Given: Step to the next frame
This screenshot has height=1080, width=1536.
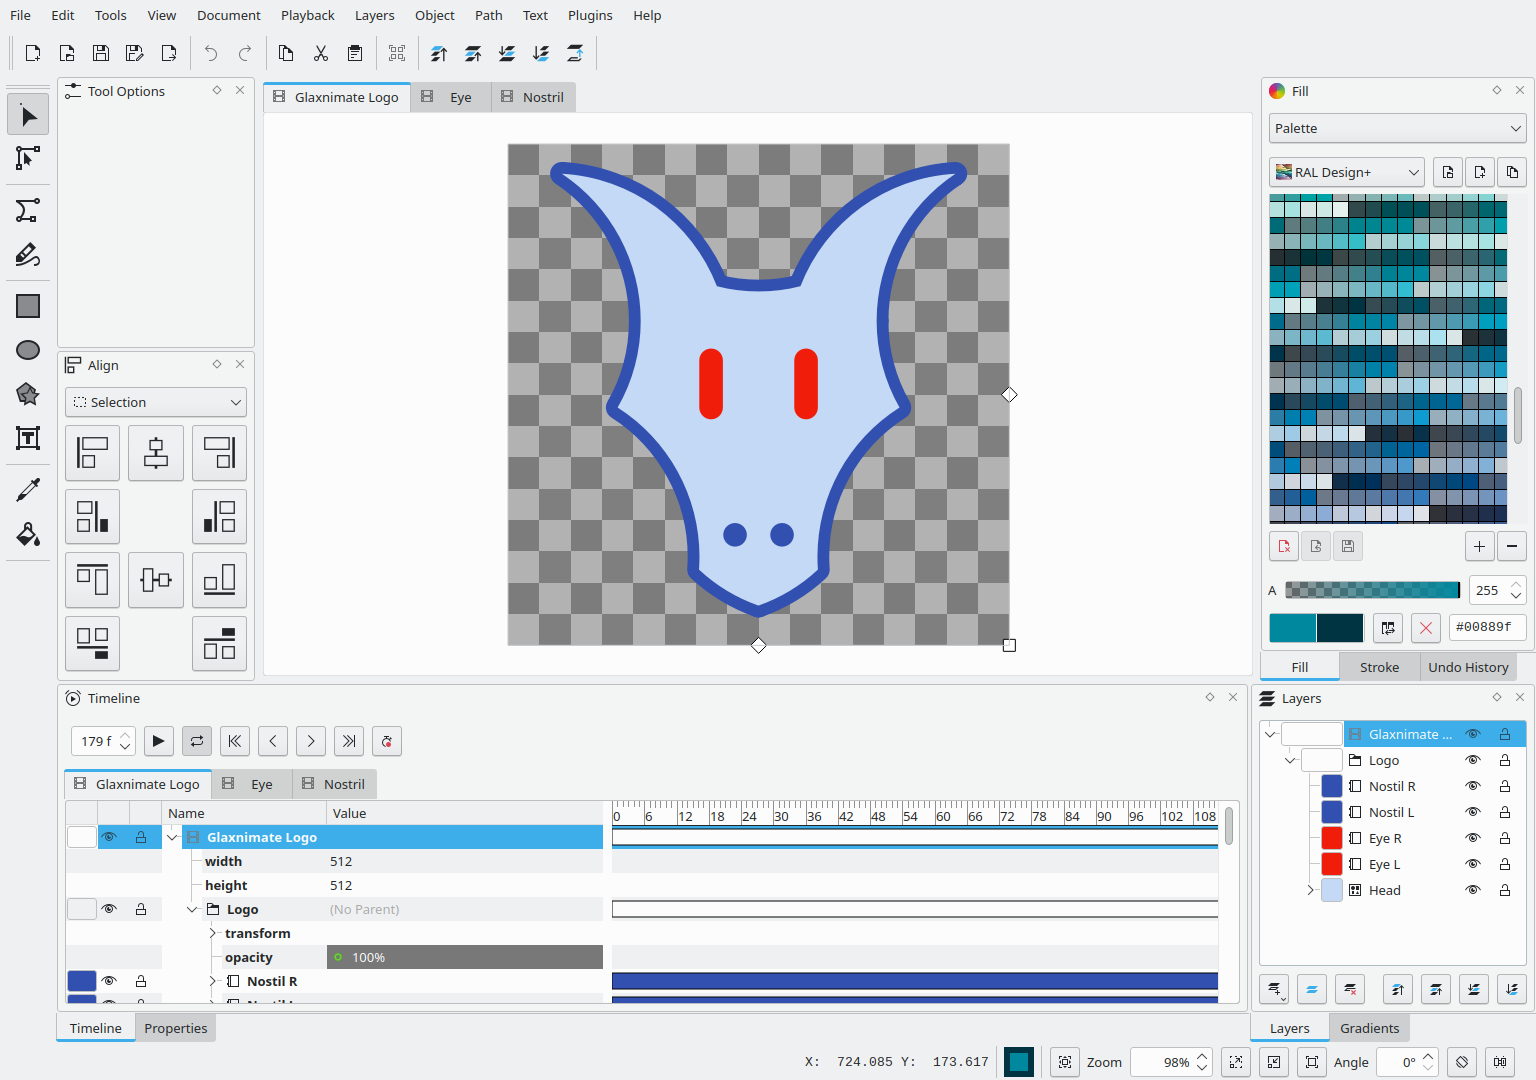Looking at the screenshot, I should (x=311, y=741).
